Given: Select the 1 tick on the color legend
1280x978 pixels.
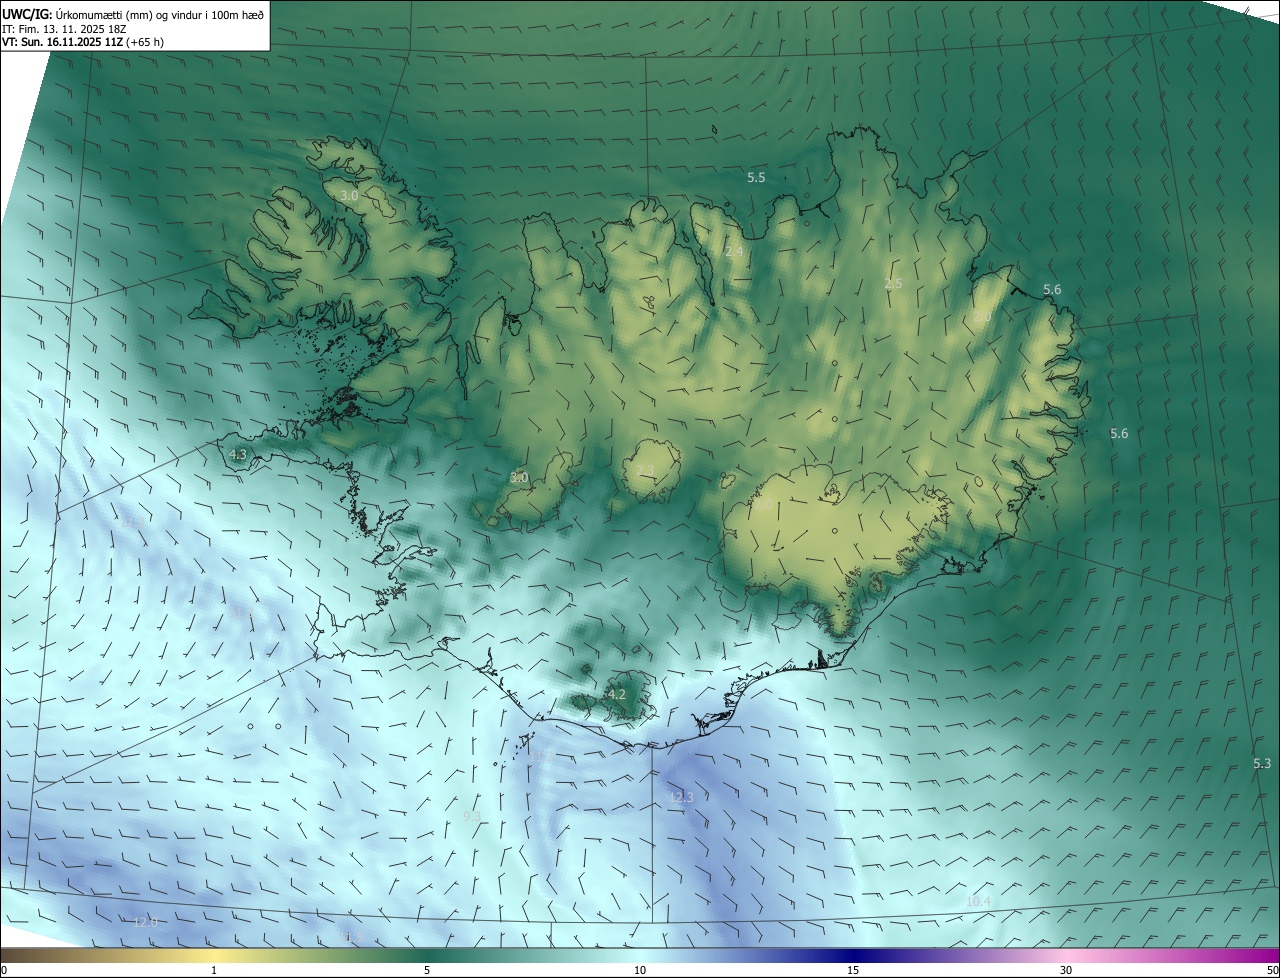Looking at the screenshot, I should tap(214, 970).
